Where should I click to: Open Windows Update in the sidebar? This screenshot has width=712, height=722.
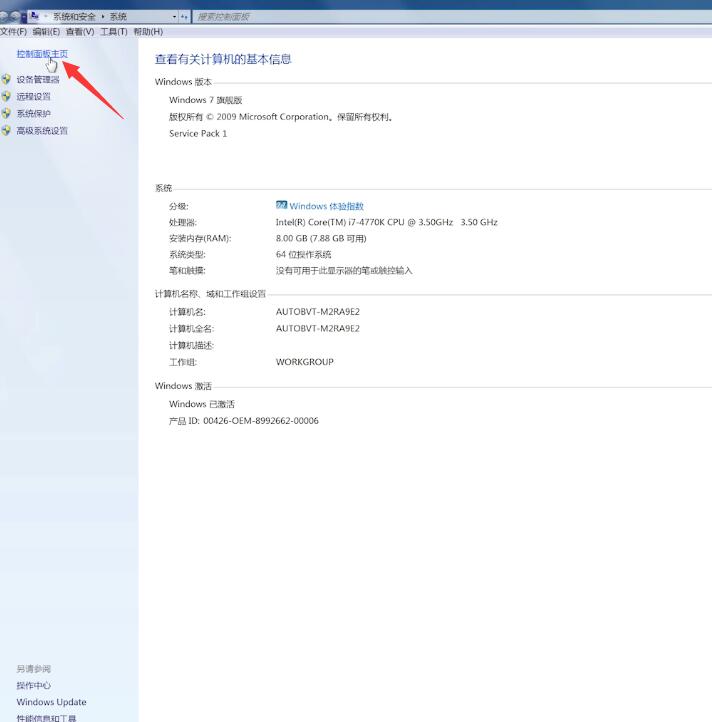[52, 702]
